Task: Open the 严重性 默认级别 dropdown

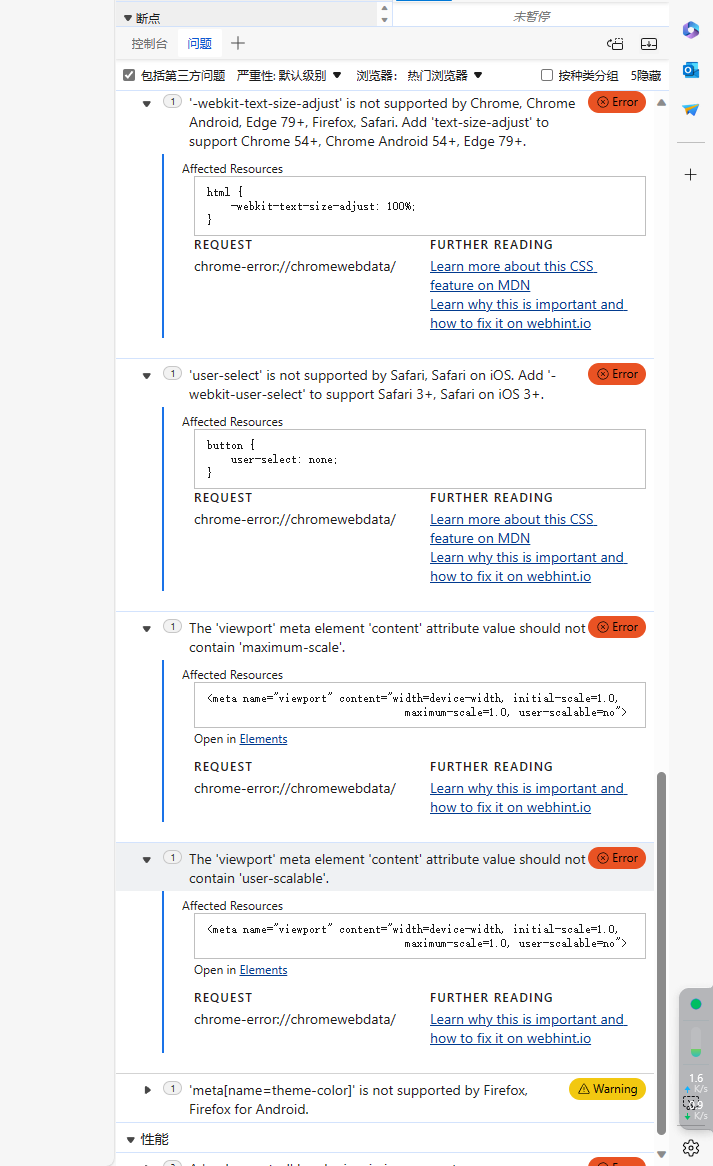Action: (x=290, y=75)
